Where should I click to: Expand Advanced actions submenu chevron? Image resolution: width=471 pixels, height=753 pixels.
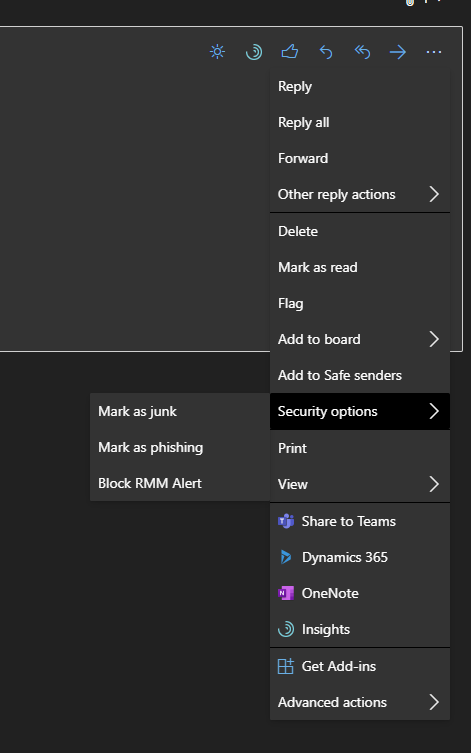434,702
